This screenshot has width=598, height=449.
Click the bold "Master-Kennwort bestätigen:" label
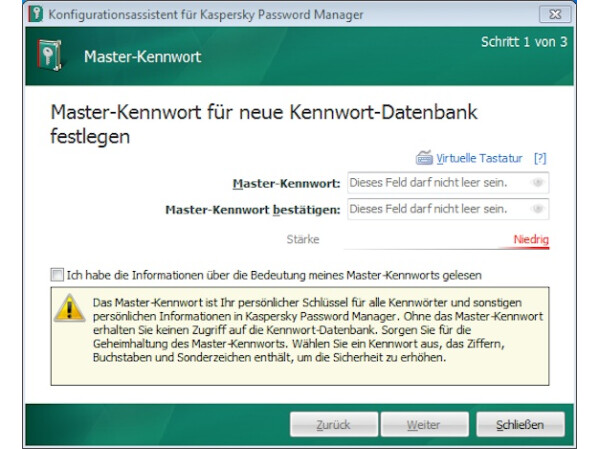[252, 210]
